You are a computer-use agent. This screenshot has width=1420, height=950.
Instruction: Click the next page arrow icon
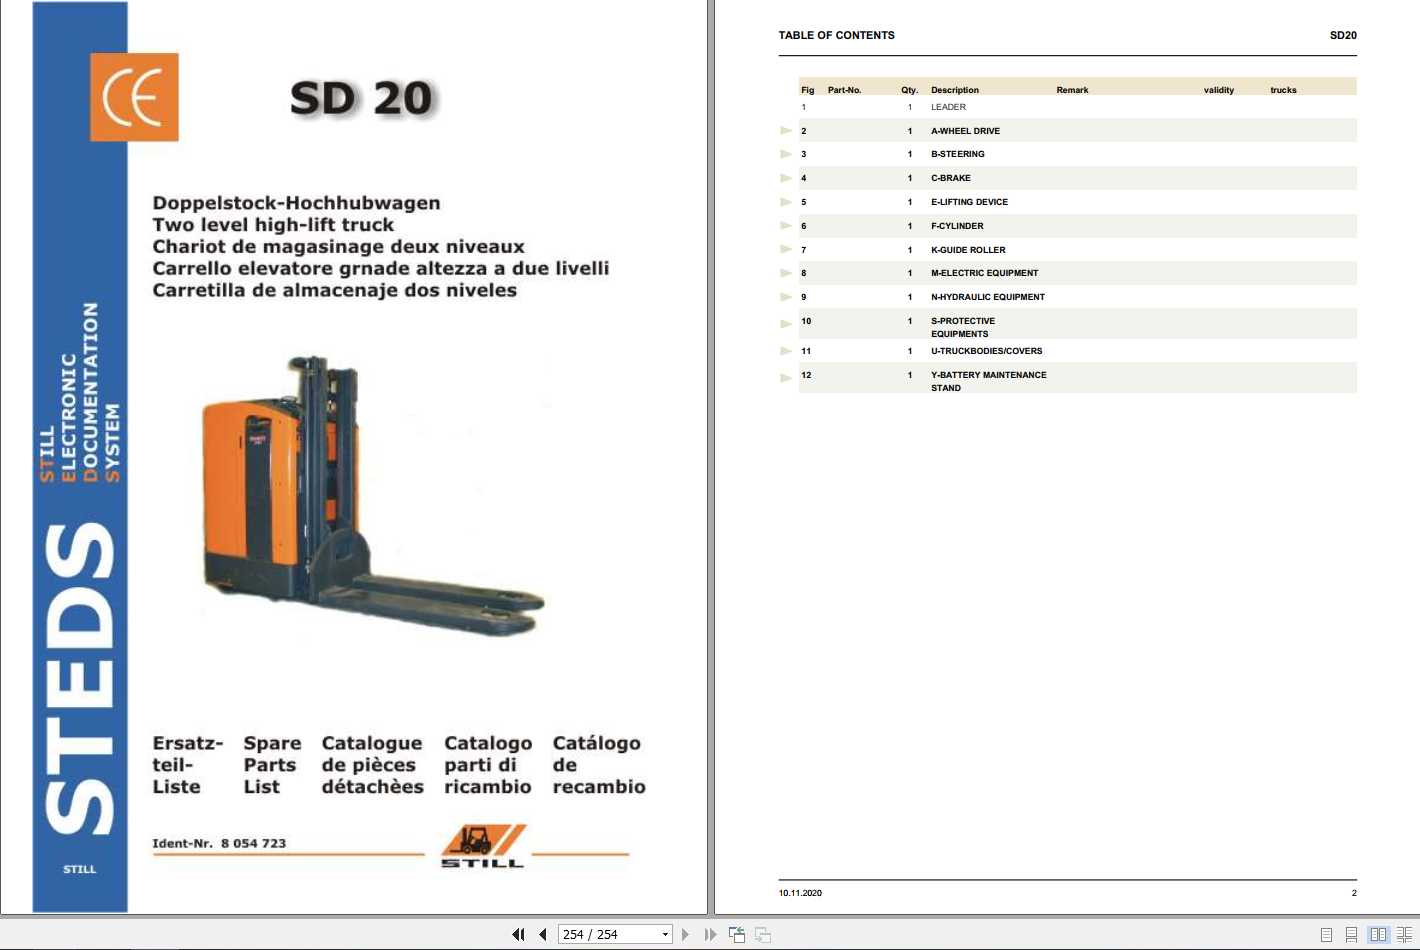(x=685, y=934)
